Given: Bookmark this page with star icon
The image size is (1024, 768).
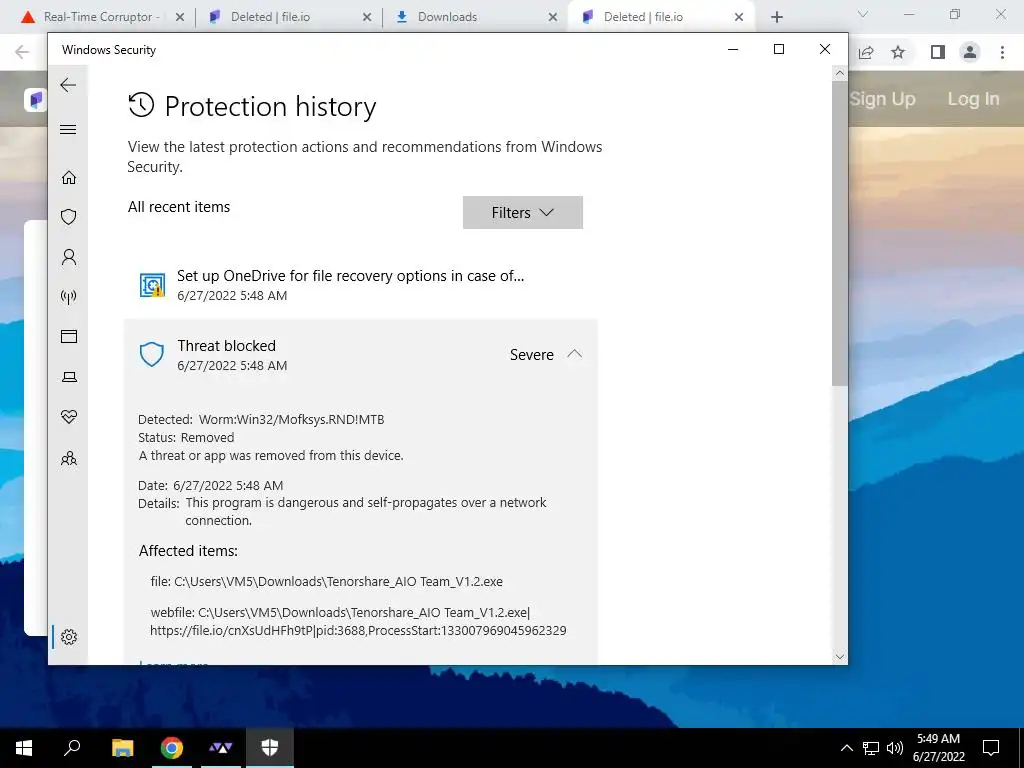Looking at the screenshot, I should tap(898, 52).
